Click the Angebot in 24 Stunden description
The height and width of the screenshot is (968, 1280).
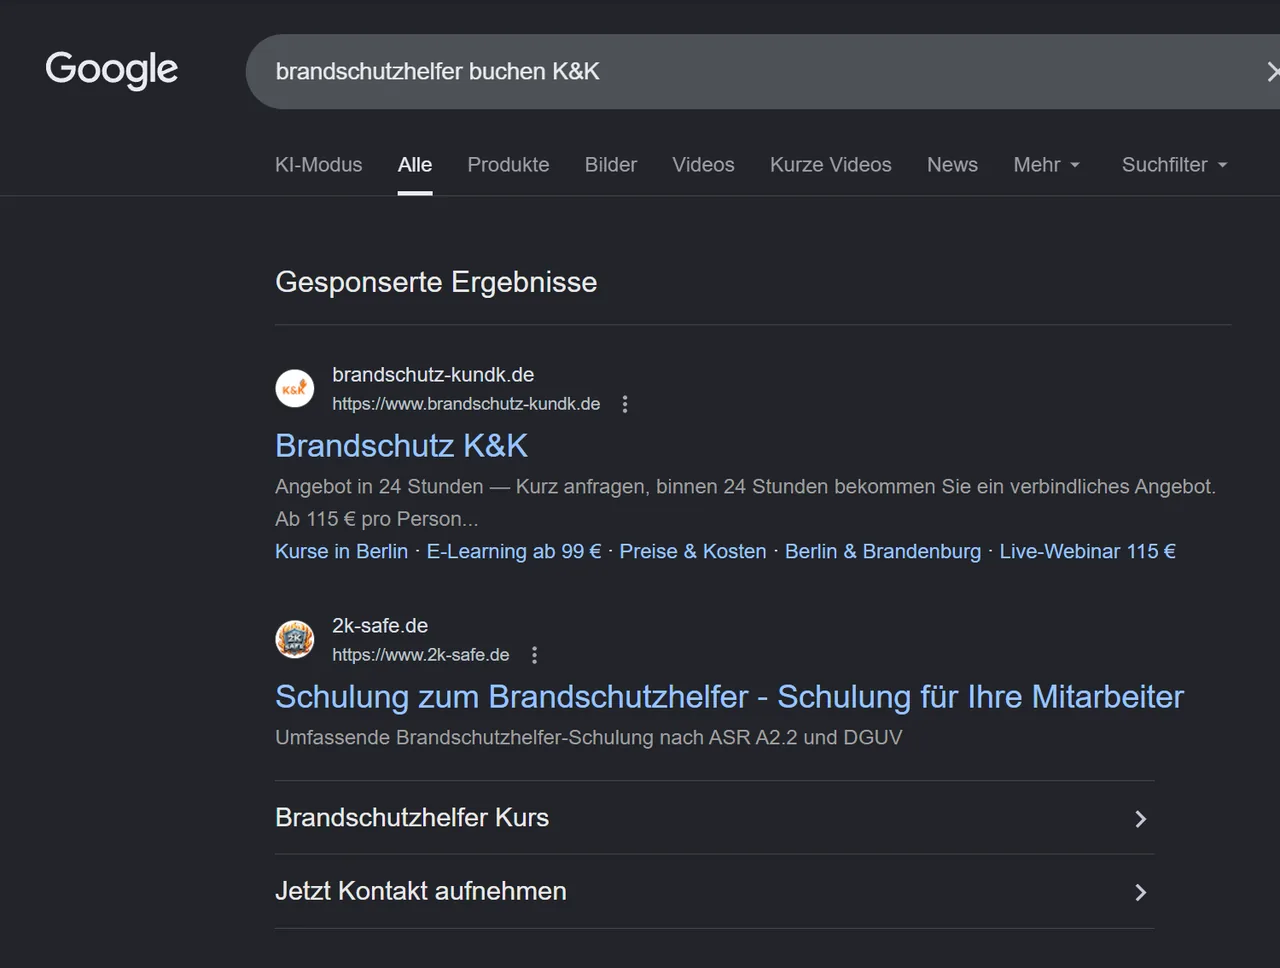746,503
